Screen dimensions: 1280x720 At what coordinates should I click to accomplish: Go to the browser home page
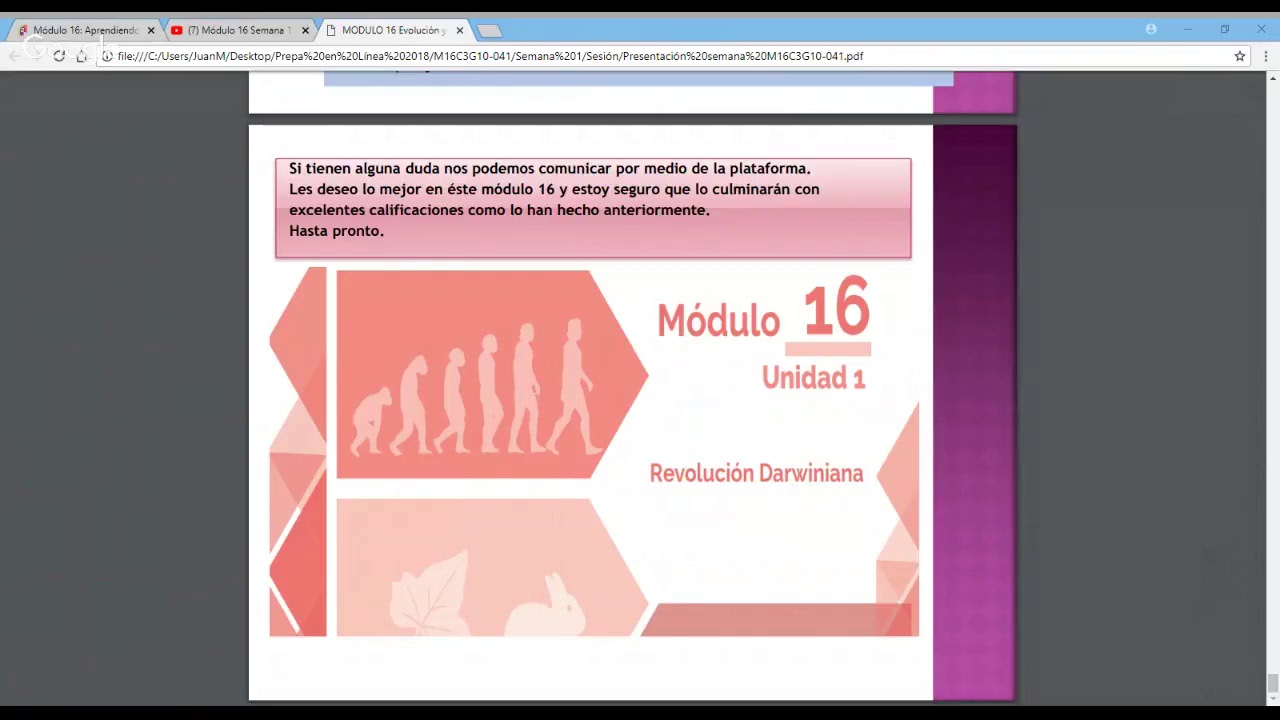[82, 56]
